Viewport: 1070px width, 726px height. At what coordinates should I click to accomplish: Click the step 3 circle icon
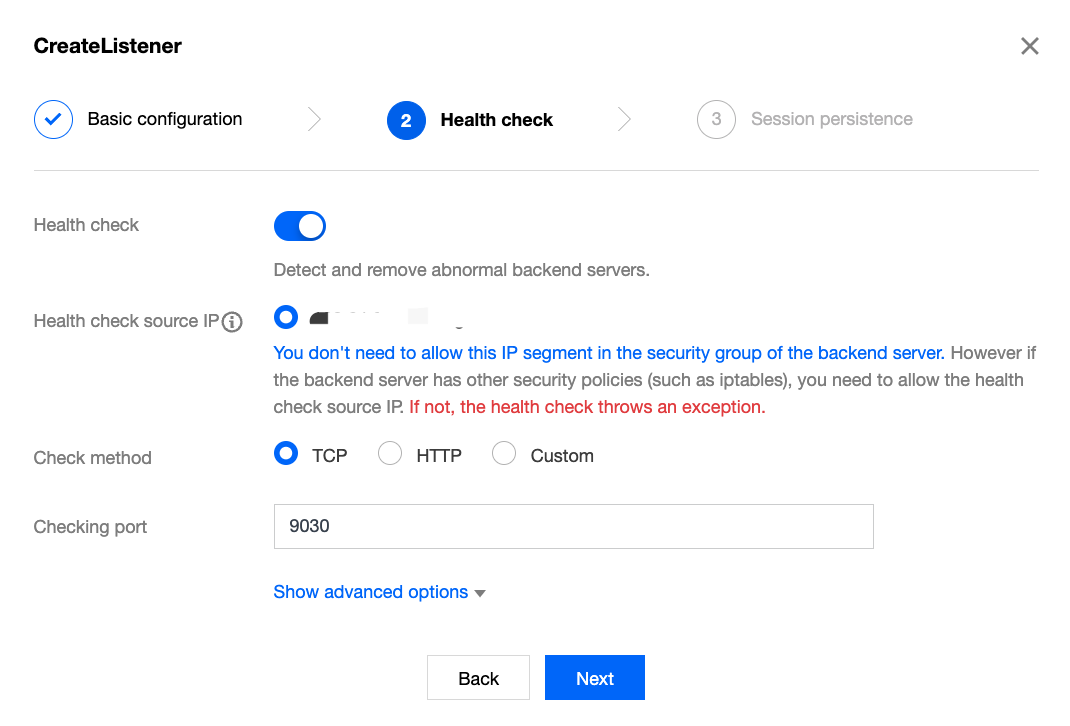point(716,120)
